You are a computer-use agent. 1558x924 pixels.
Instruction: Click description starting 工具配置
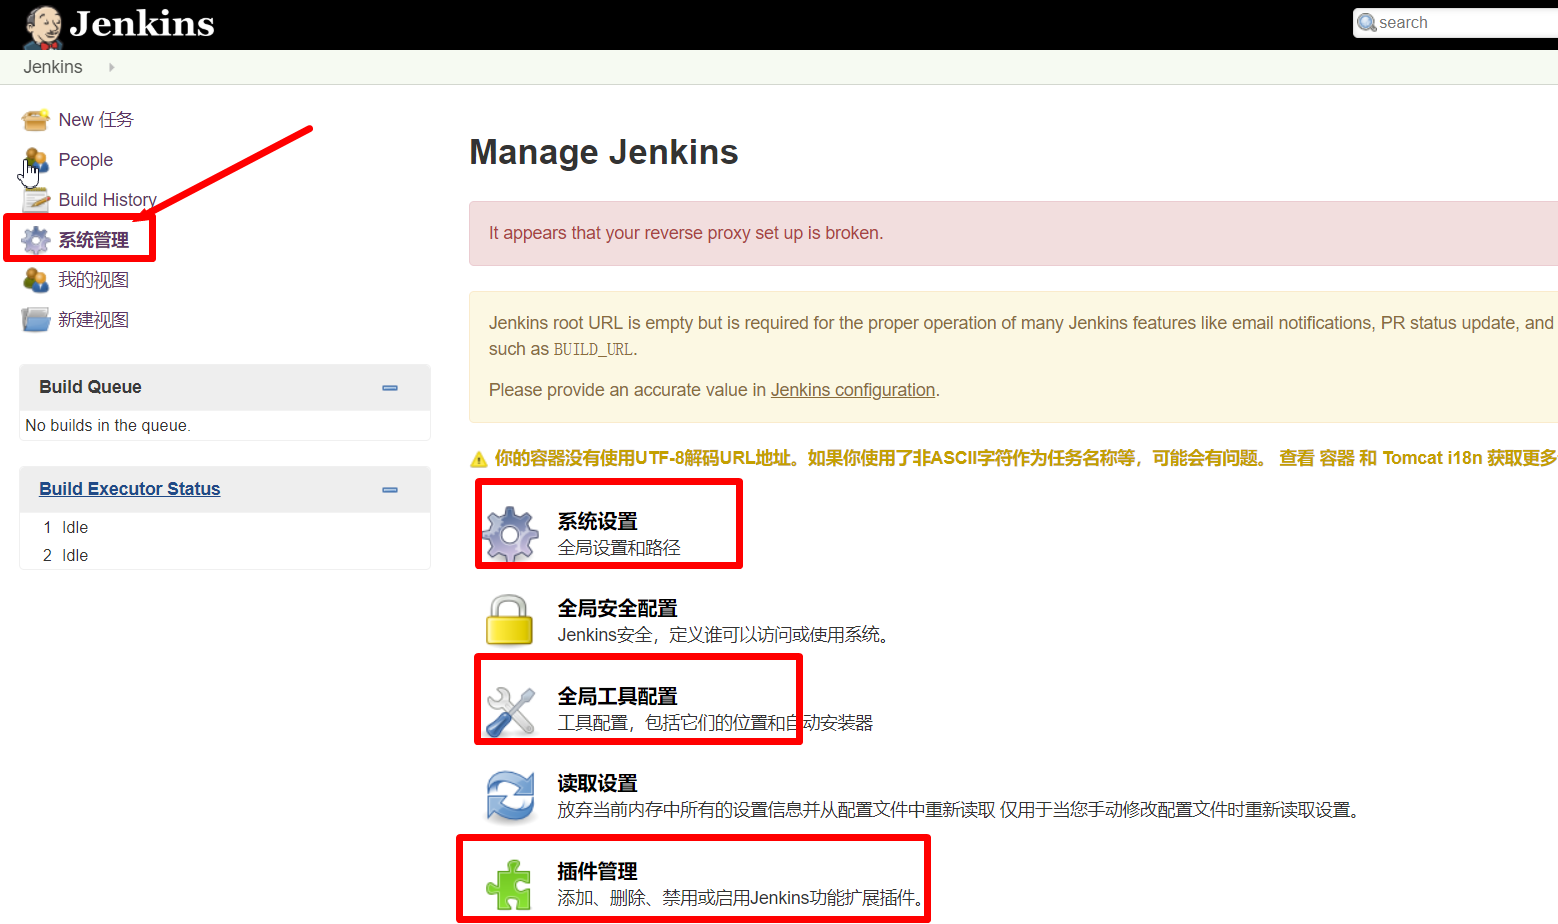(715, 723)
